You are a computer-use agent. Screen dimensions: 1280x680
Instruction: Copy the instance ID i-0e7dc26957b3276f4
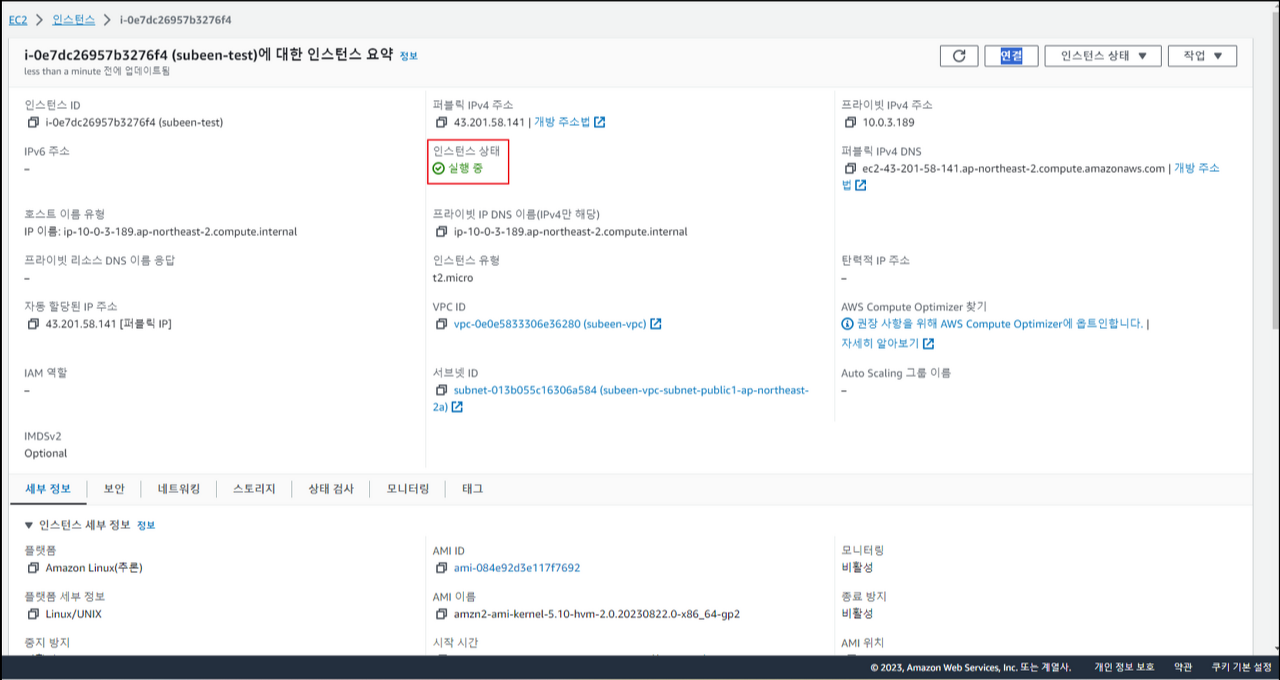pos(33,123)
